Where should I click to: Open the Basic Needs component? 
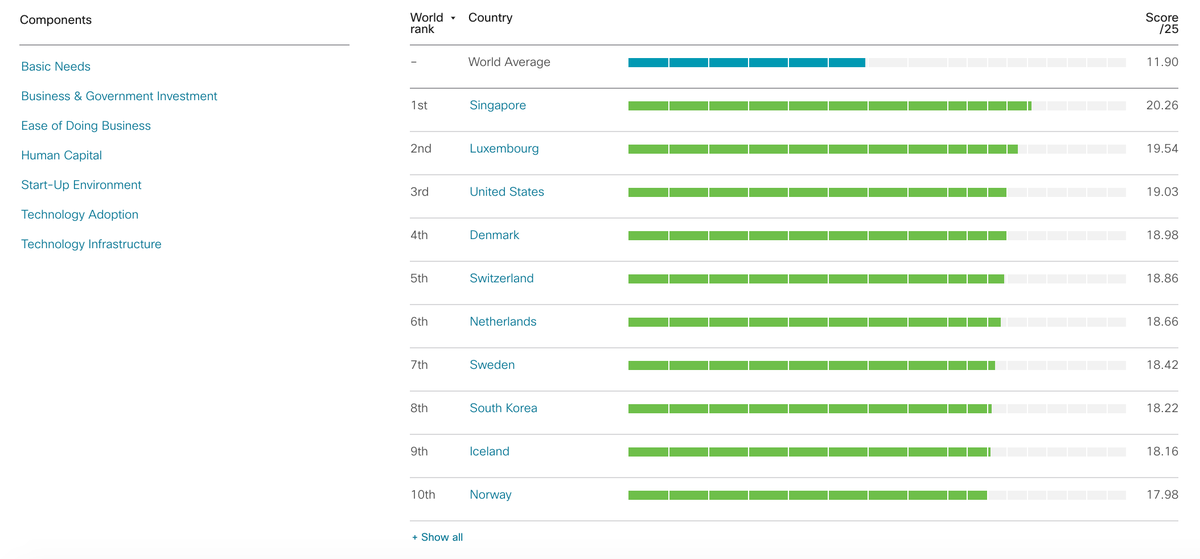[56, 67]
